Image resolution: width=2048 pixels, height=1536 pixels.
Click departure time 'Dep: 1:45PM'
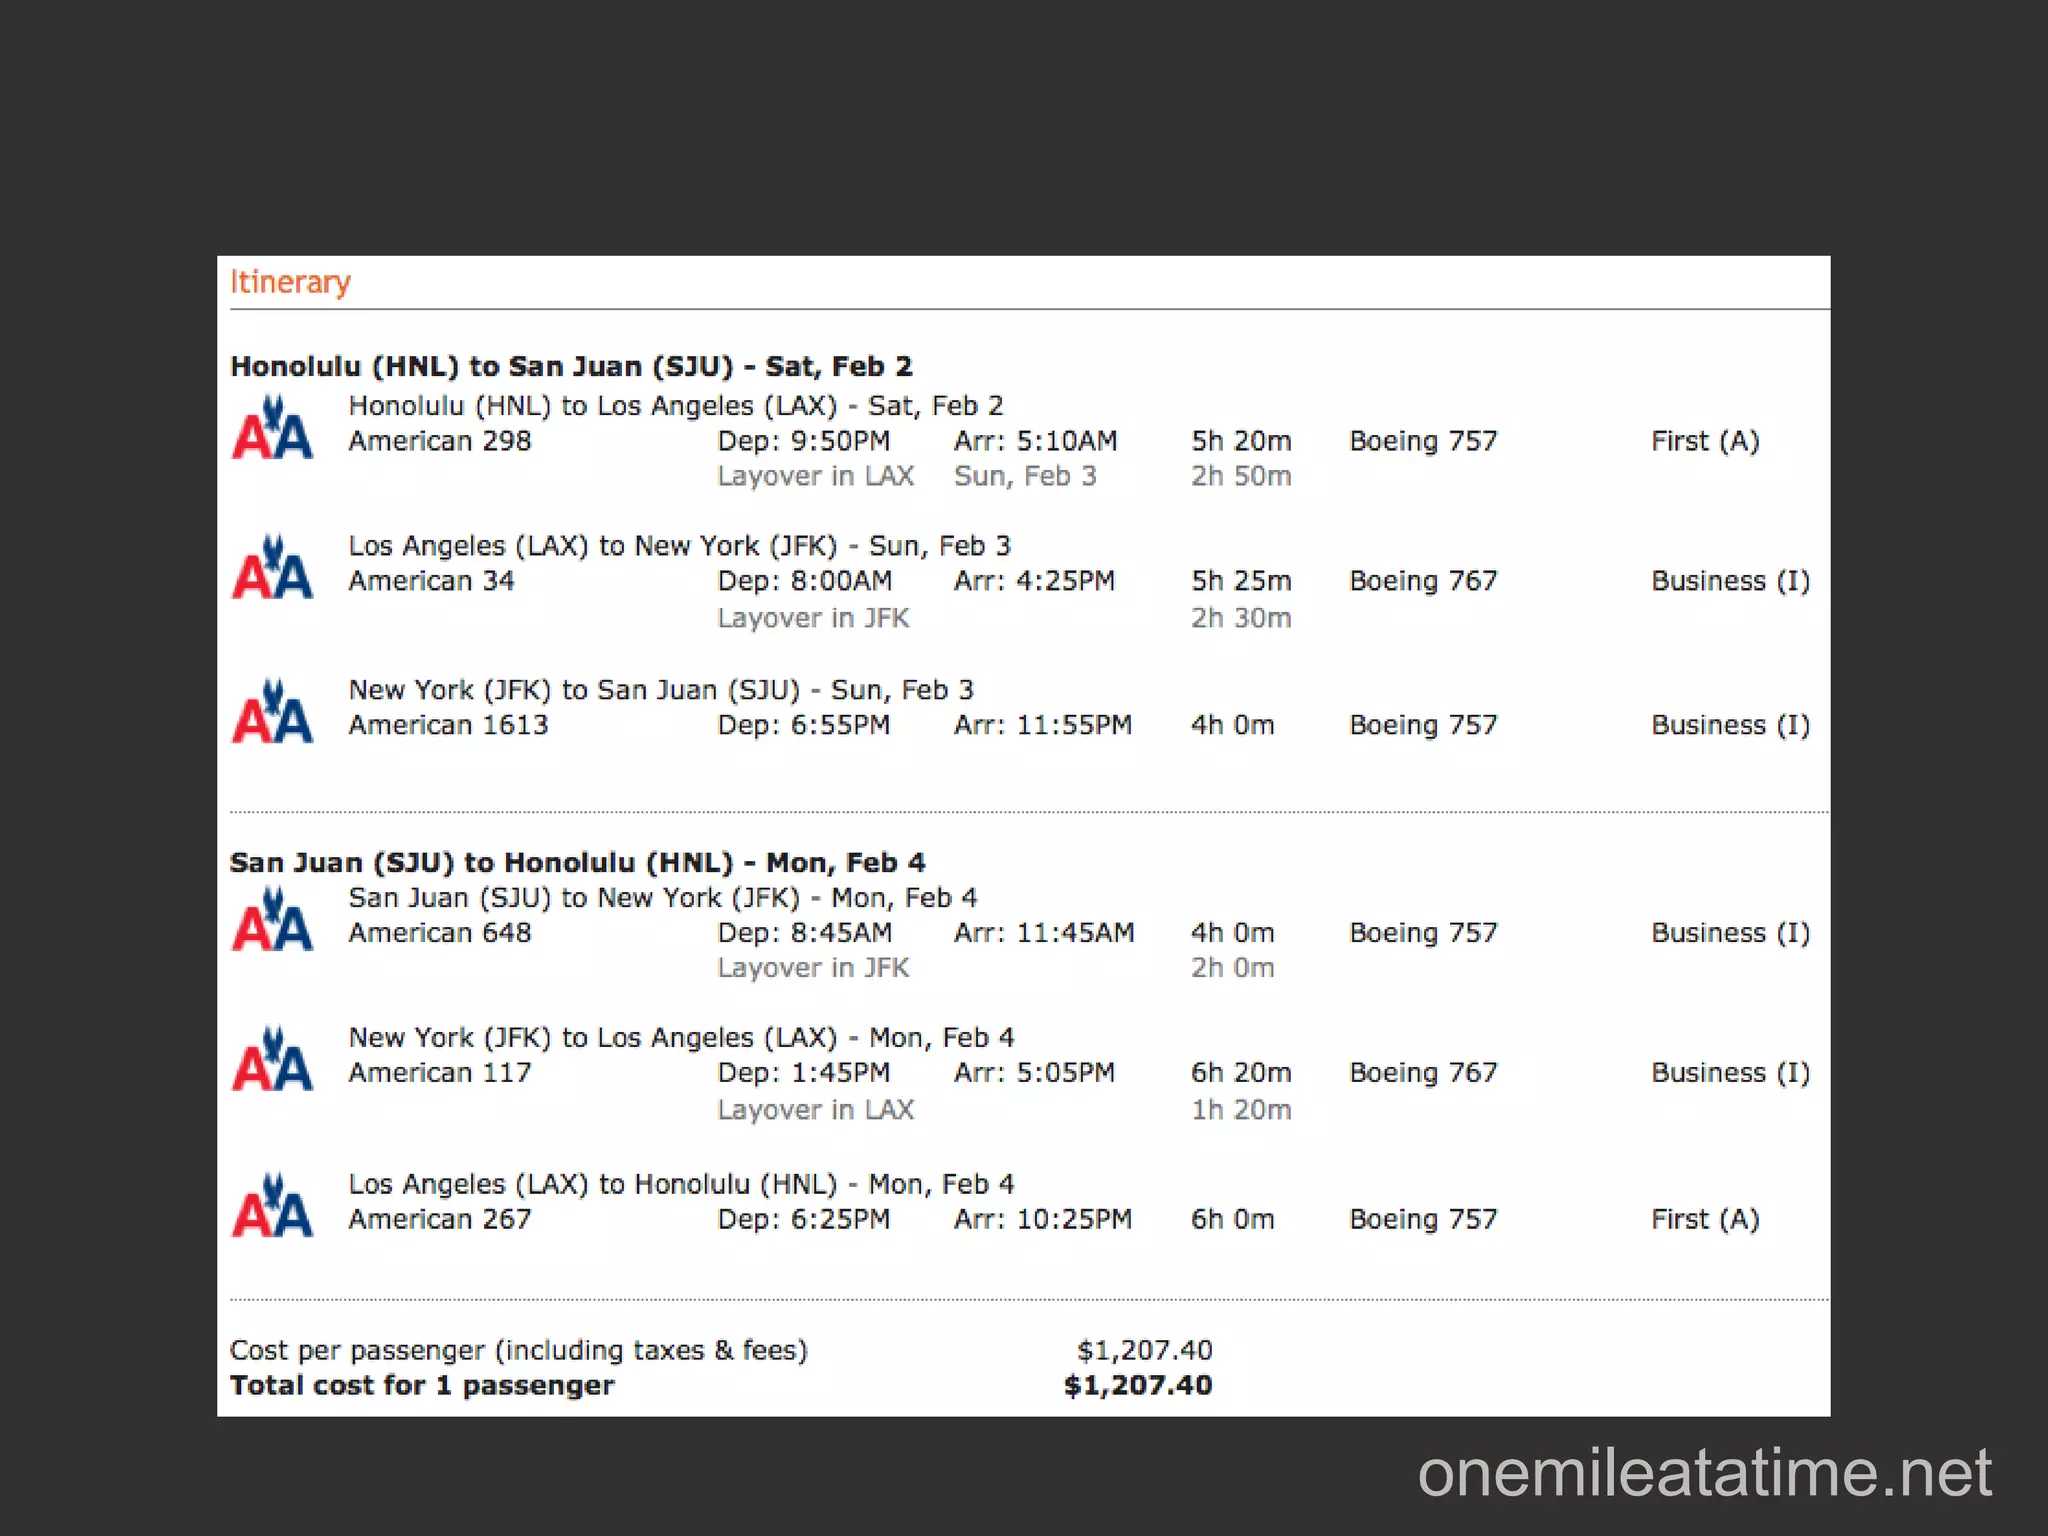(804, 1073)
